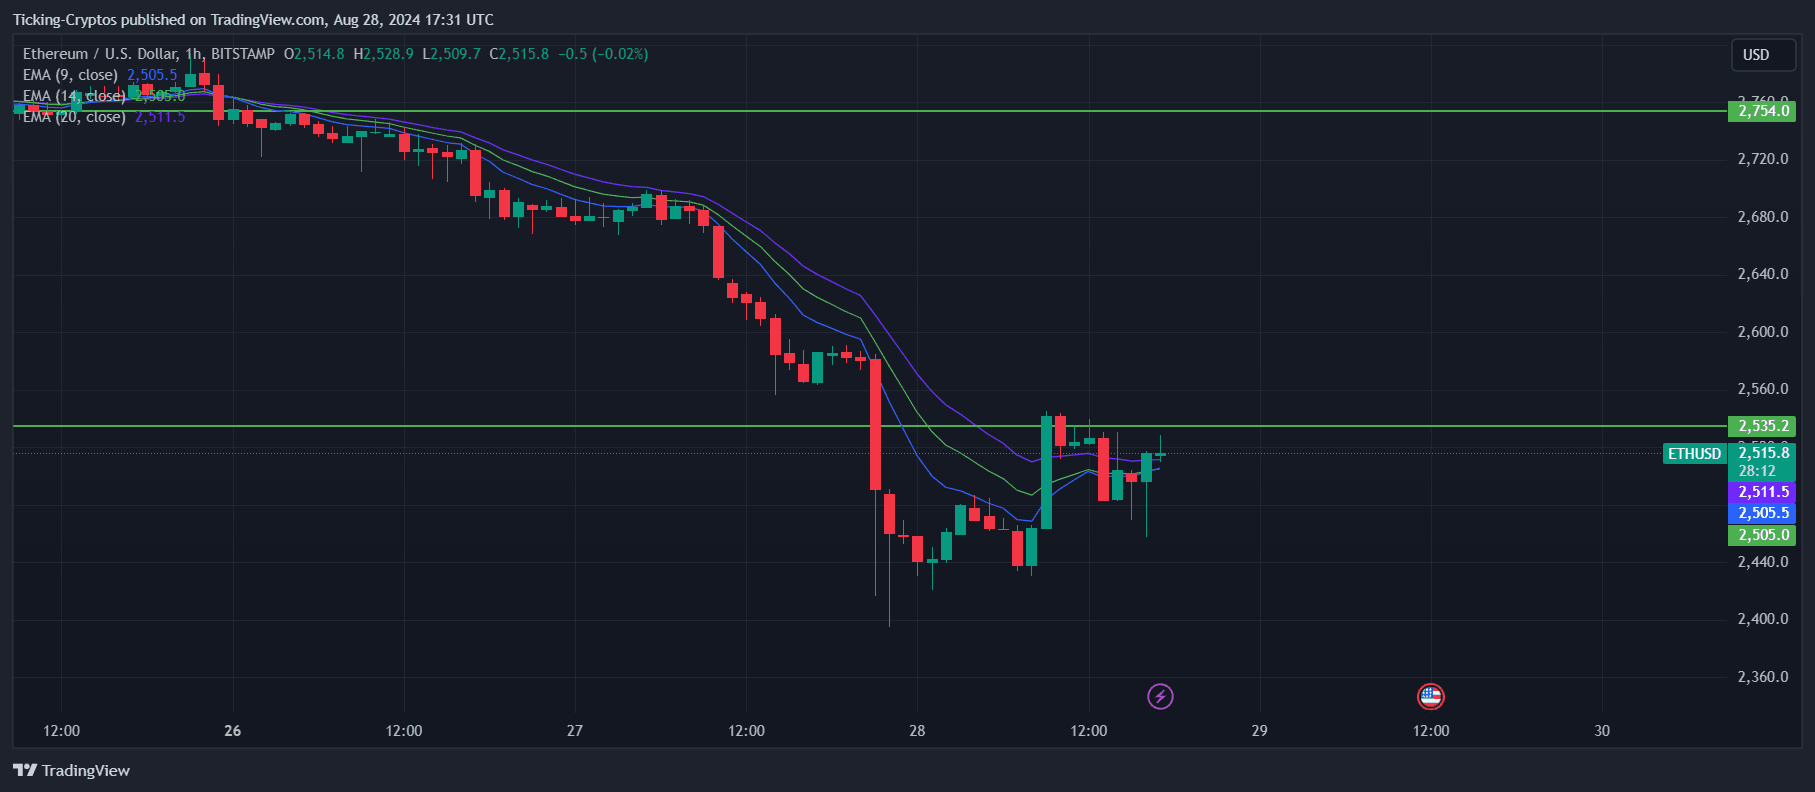Screen dimensions: 1815x792
Task: Click the L2,509.7 low value
Action: 451,54
